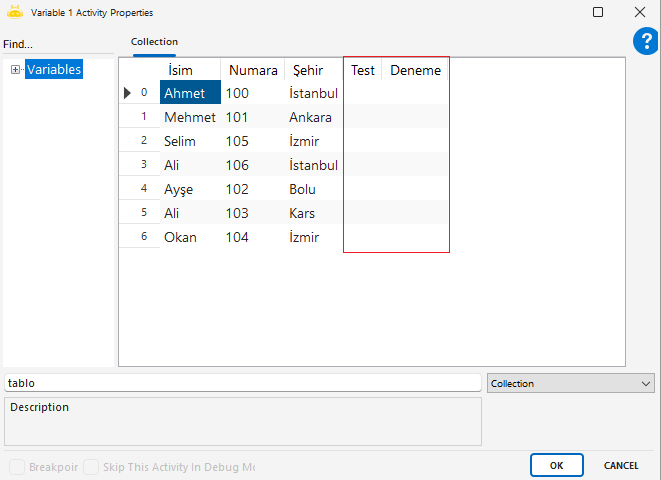Click the row 0 current-row arrow indicator
The height and width of the screenshot is (480, 661).
(x=127, y=93)
